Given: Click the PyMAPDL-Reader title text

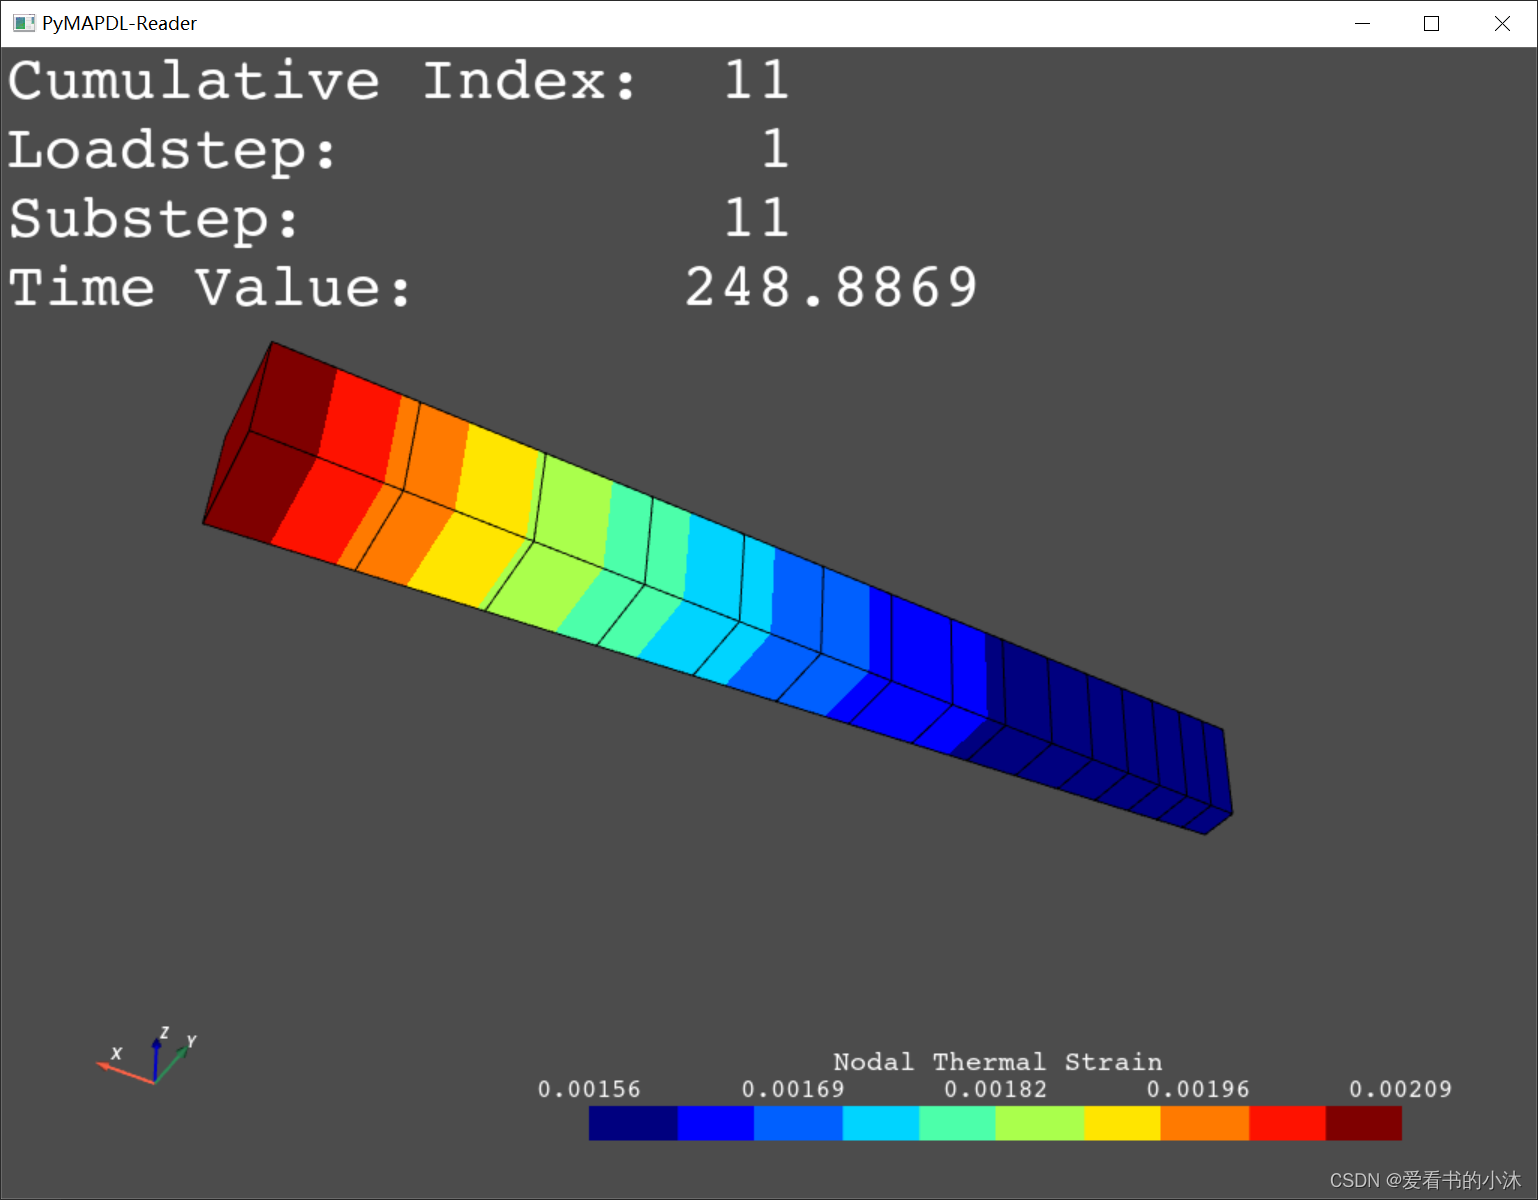Looking at the screenshot, I should 119,23.
